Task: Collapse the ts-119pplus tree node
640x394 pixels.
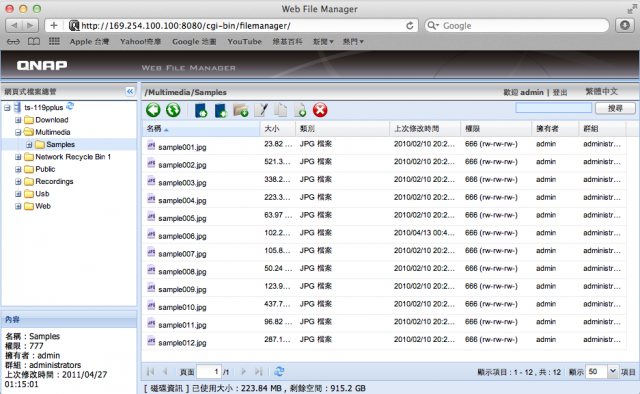Action: (7, 107)
